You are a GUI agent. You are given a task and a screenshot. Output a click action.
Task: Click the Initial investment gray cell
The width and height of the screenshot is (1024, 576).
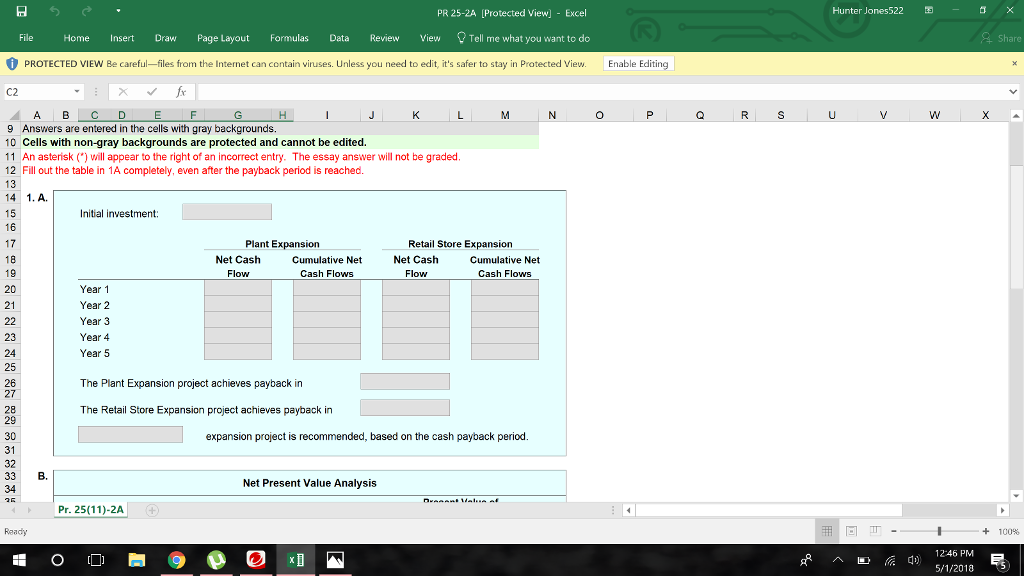point(227,212)
